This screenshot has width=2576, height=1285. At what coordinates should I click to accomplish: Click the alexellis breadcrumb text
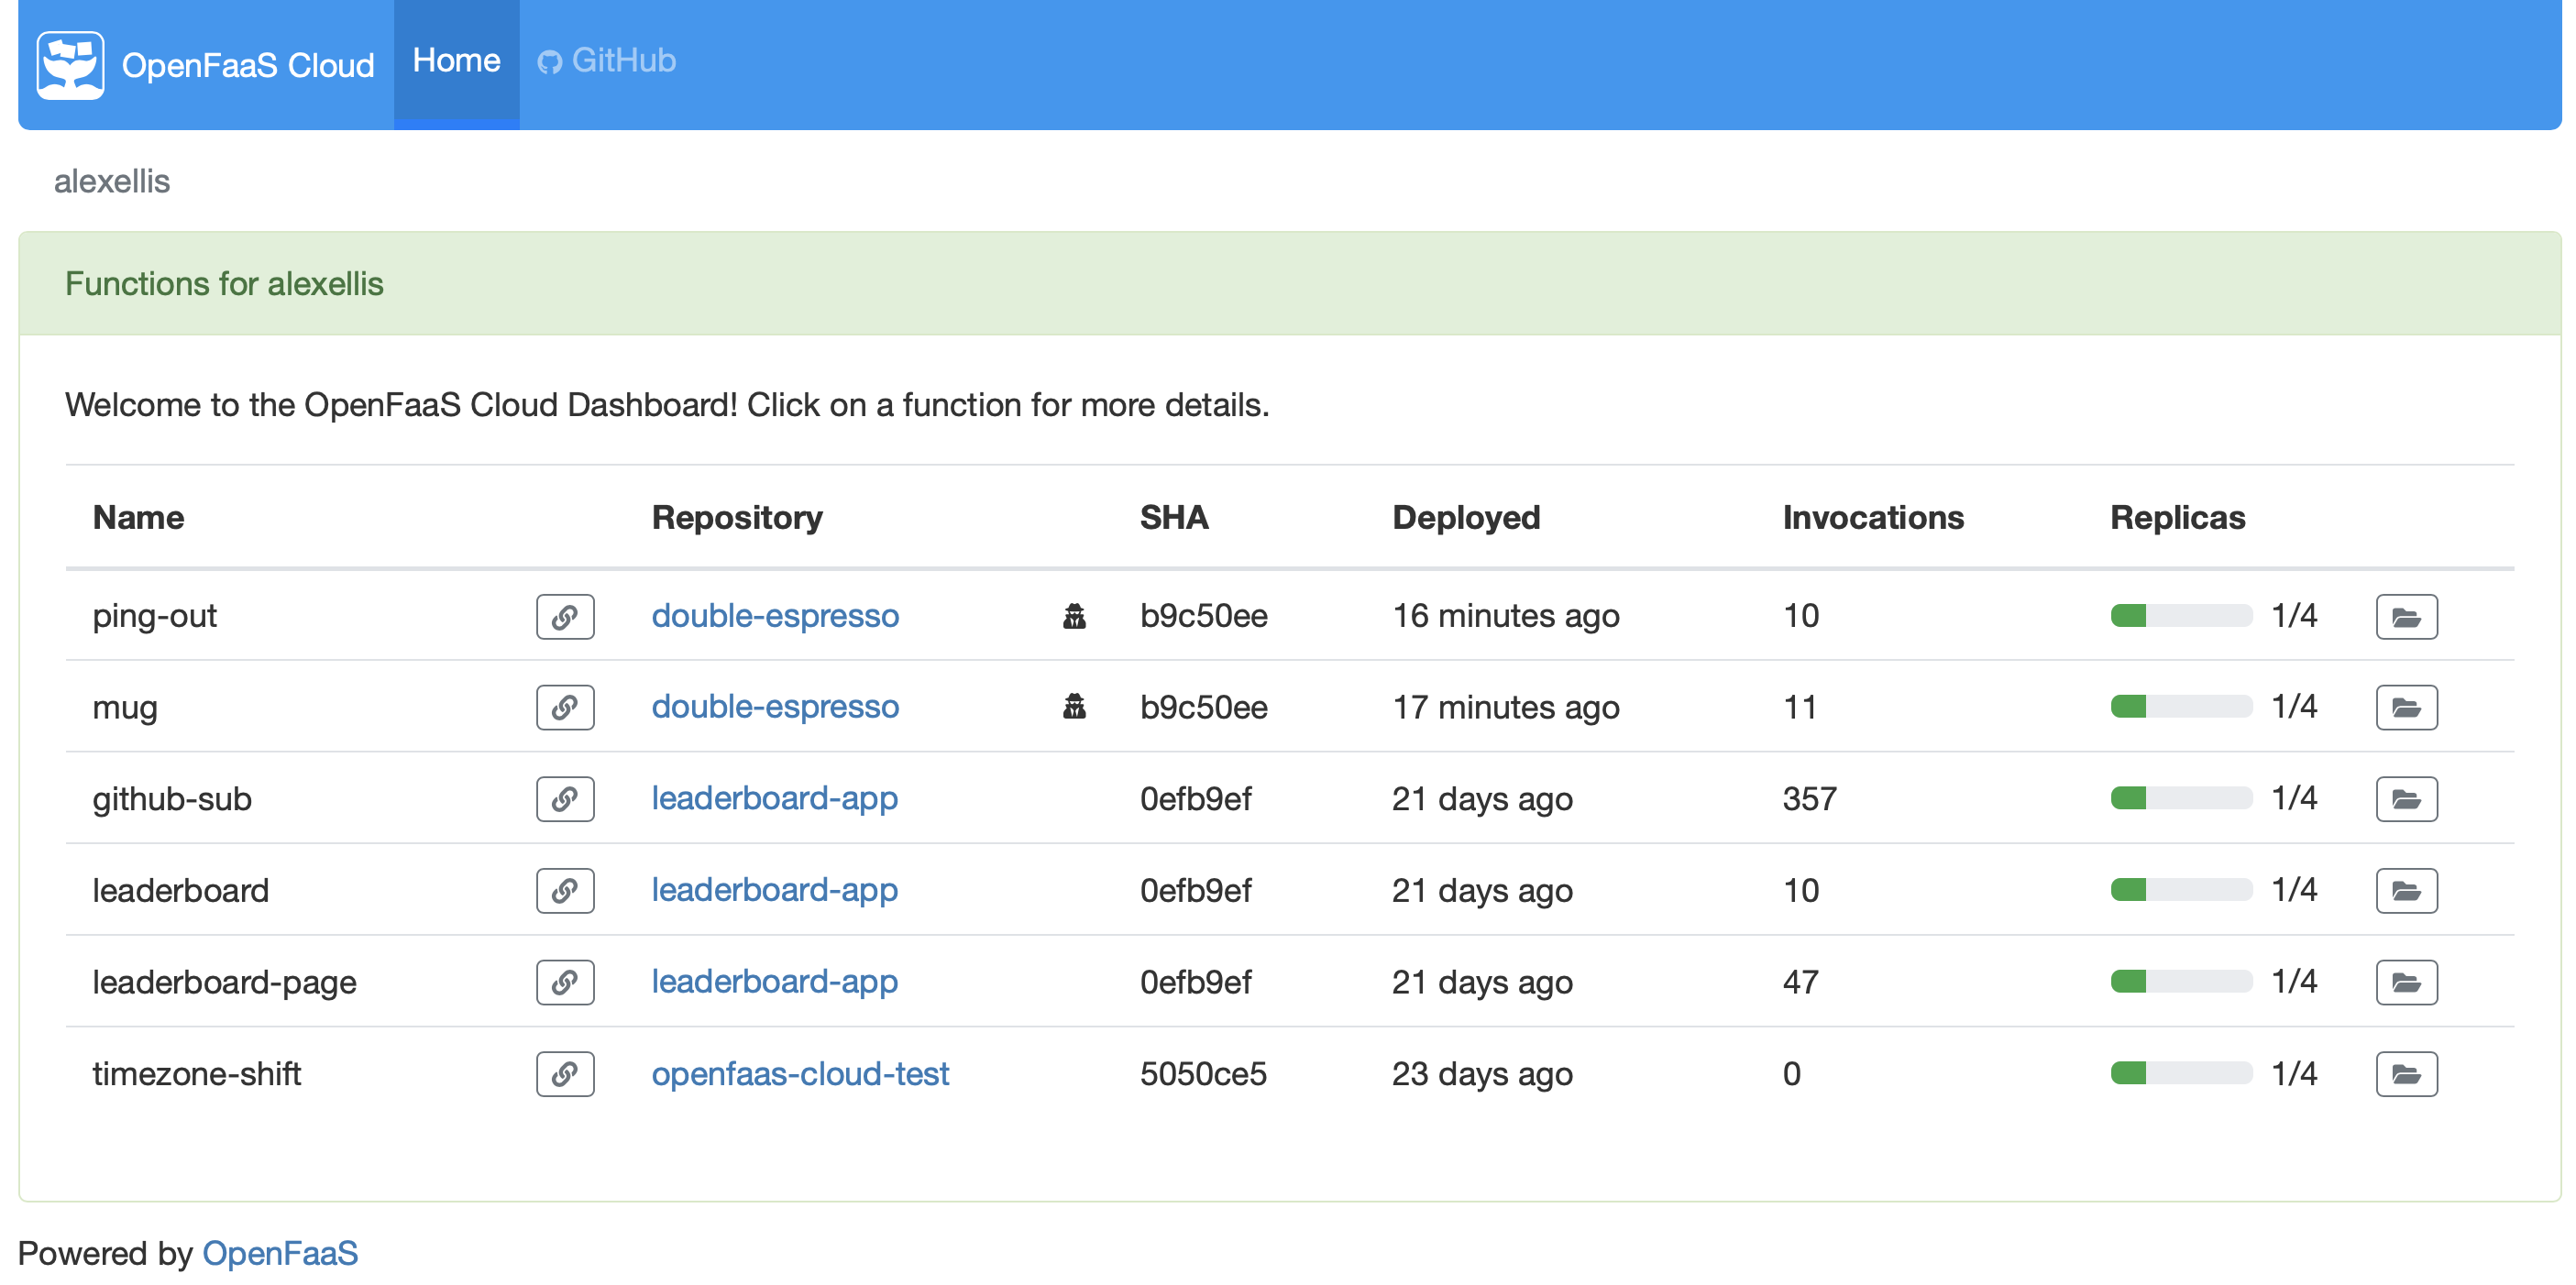(x=112, y=181)
